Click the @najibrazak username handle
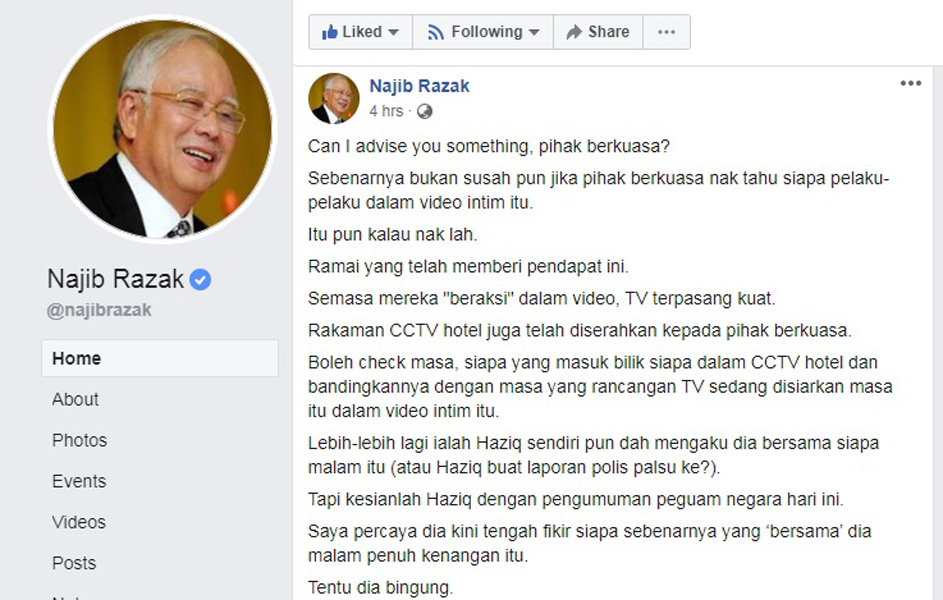943x600 pixels. (x=99, y=310)
